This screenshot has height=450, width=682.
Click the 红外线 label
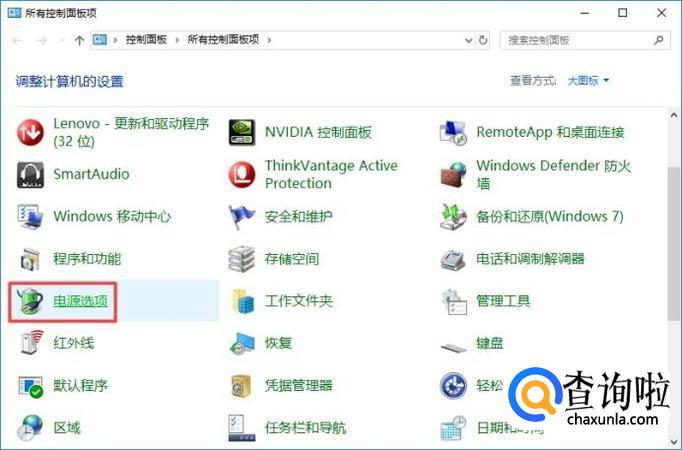[x=74, y=343]
